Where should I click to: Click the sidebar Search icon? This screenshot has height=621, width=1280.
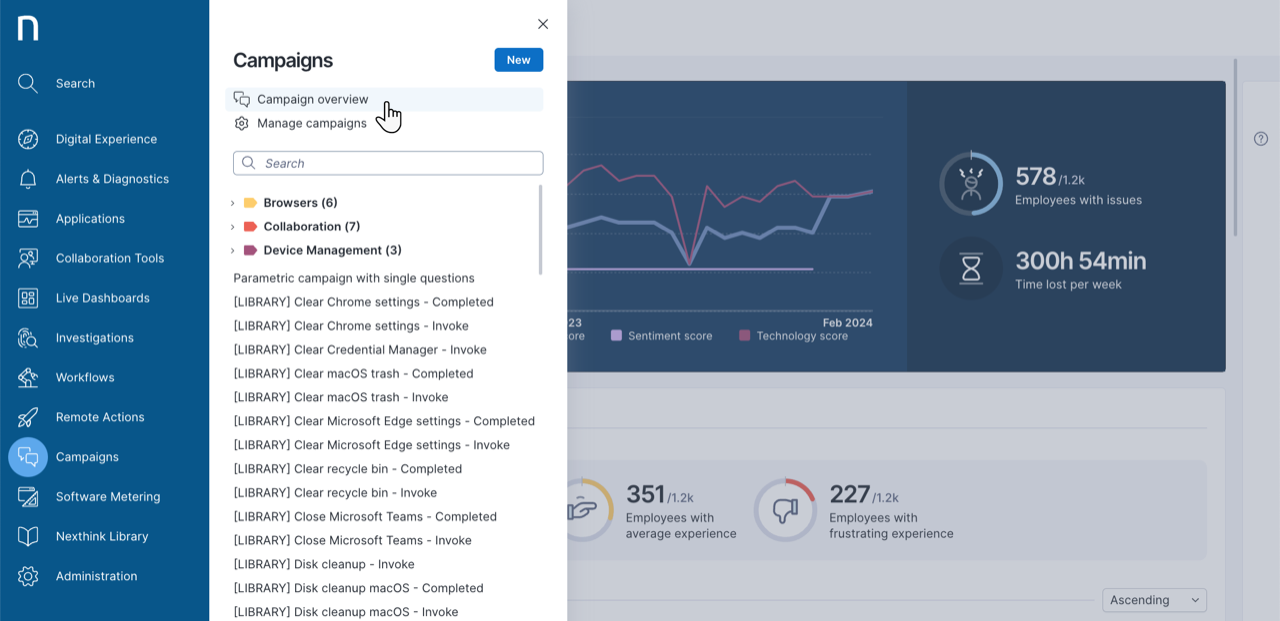pyautogui.click(x=27, y=83)
